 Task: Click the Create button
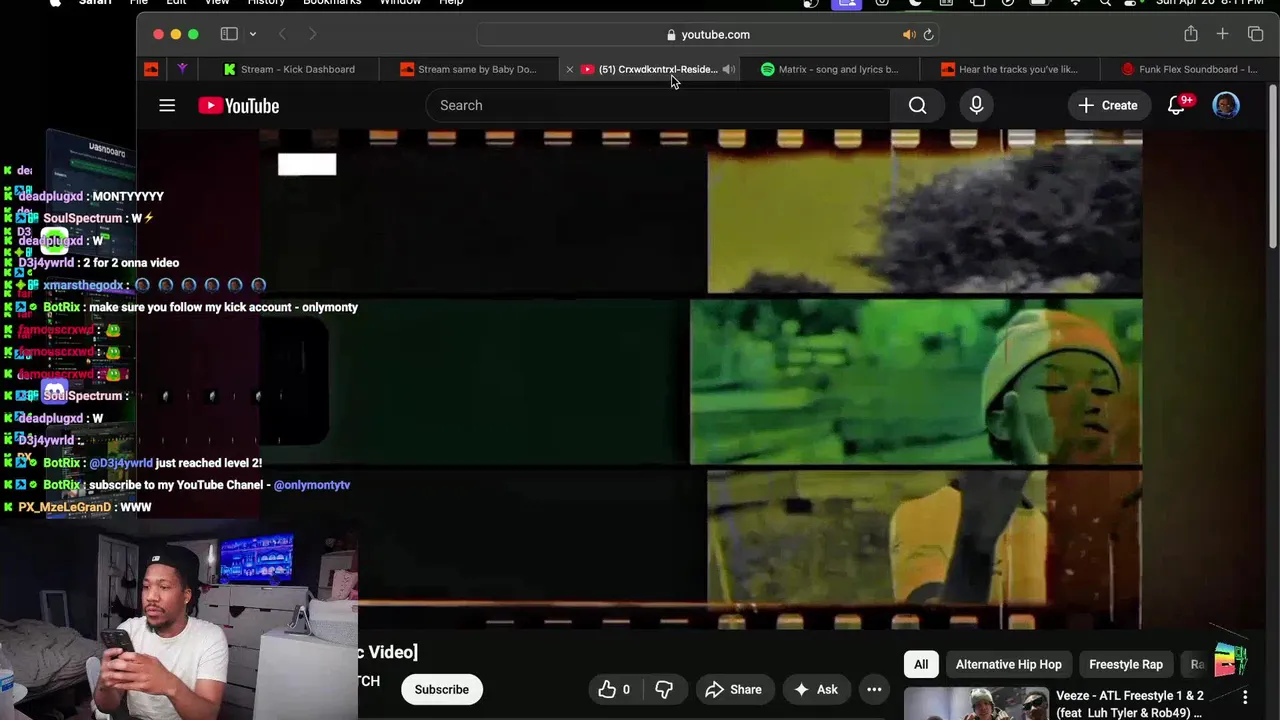1108,105
